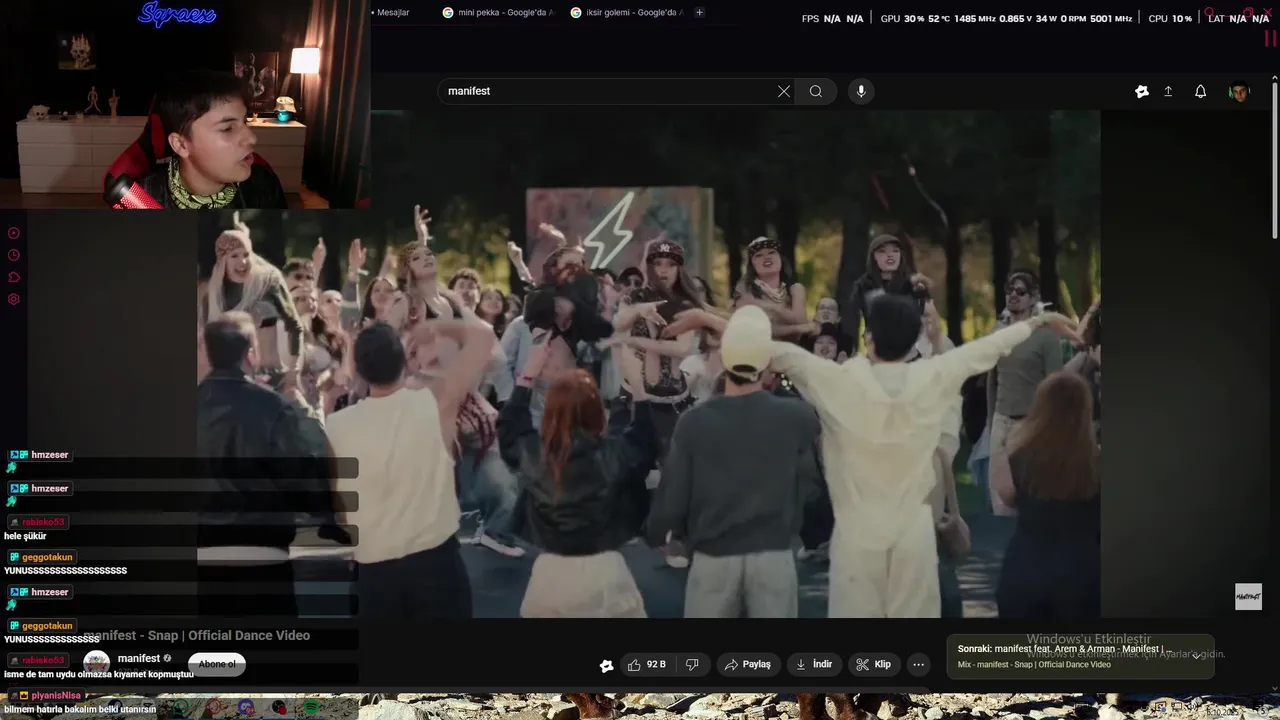Expand the Sonraki next-video panel chevron
Screen dimensions: 1280x720
[1197, 656]
